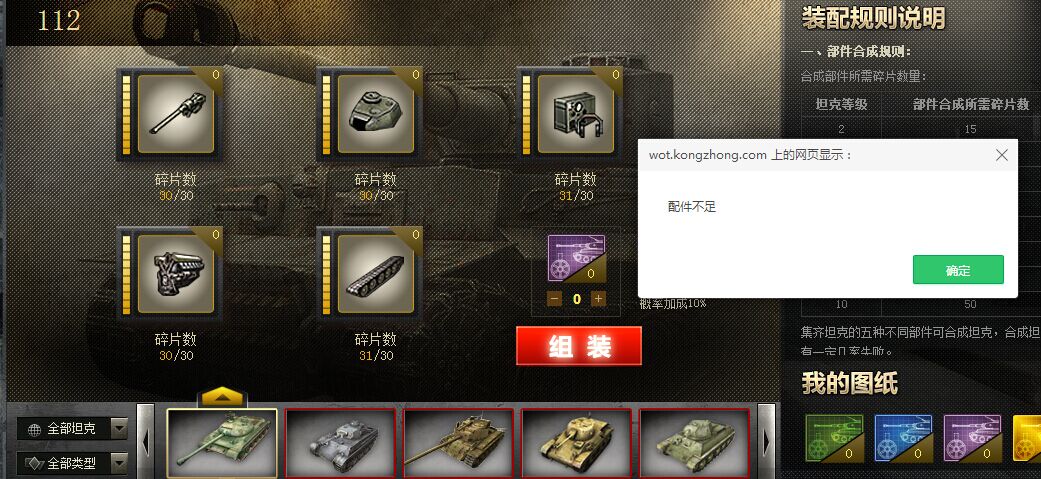Select the tank gun part icon
Screen dimensions: 1041x479
(176, 114)
